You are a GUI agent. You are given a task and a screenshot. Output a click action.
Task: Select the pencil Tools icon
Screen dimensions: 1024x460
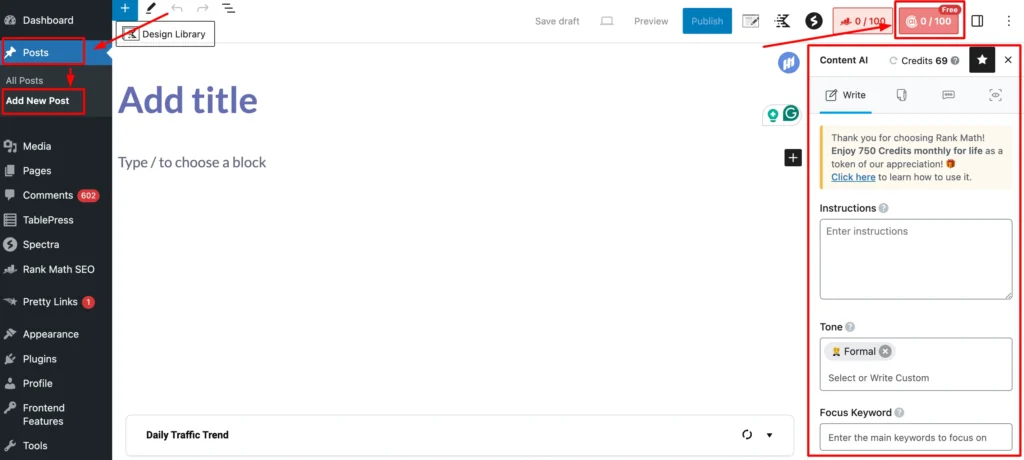(x=151, y=8)
